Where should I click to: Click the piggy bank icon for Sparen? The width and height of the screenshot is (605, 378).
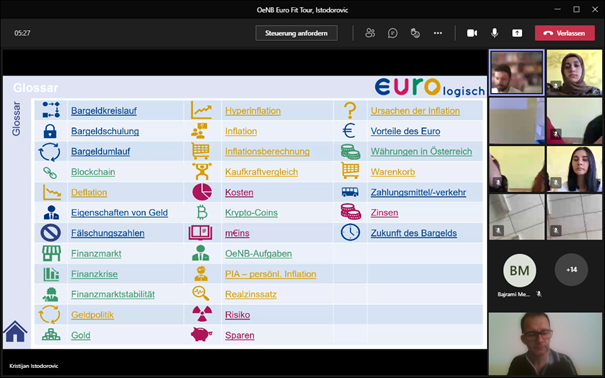[x=201, y=334]
